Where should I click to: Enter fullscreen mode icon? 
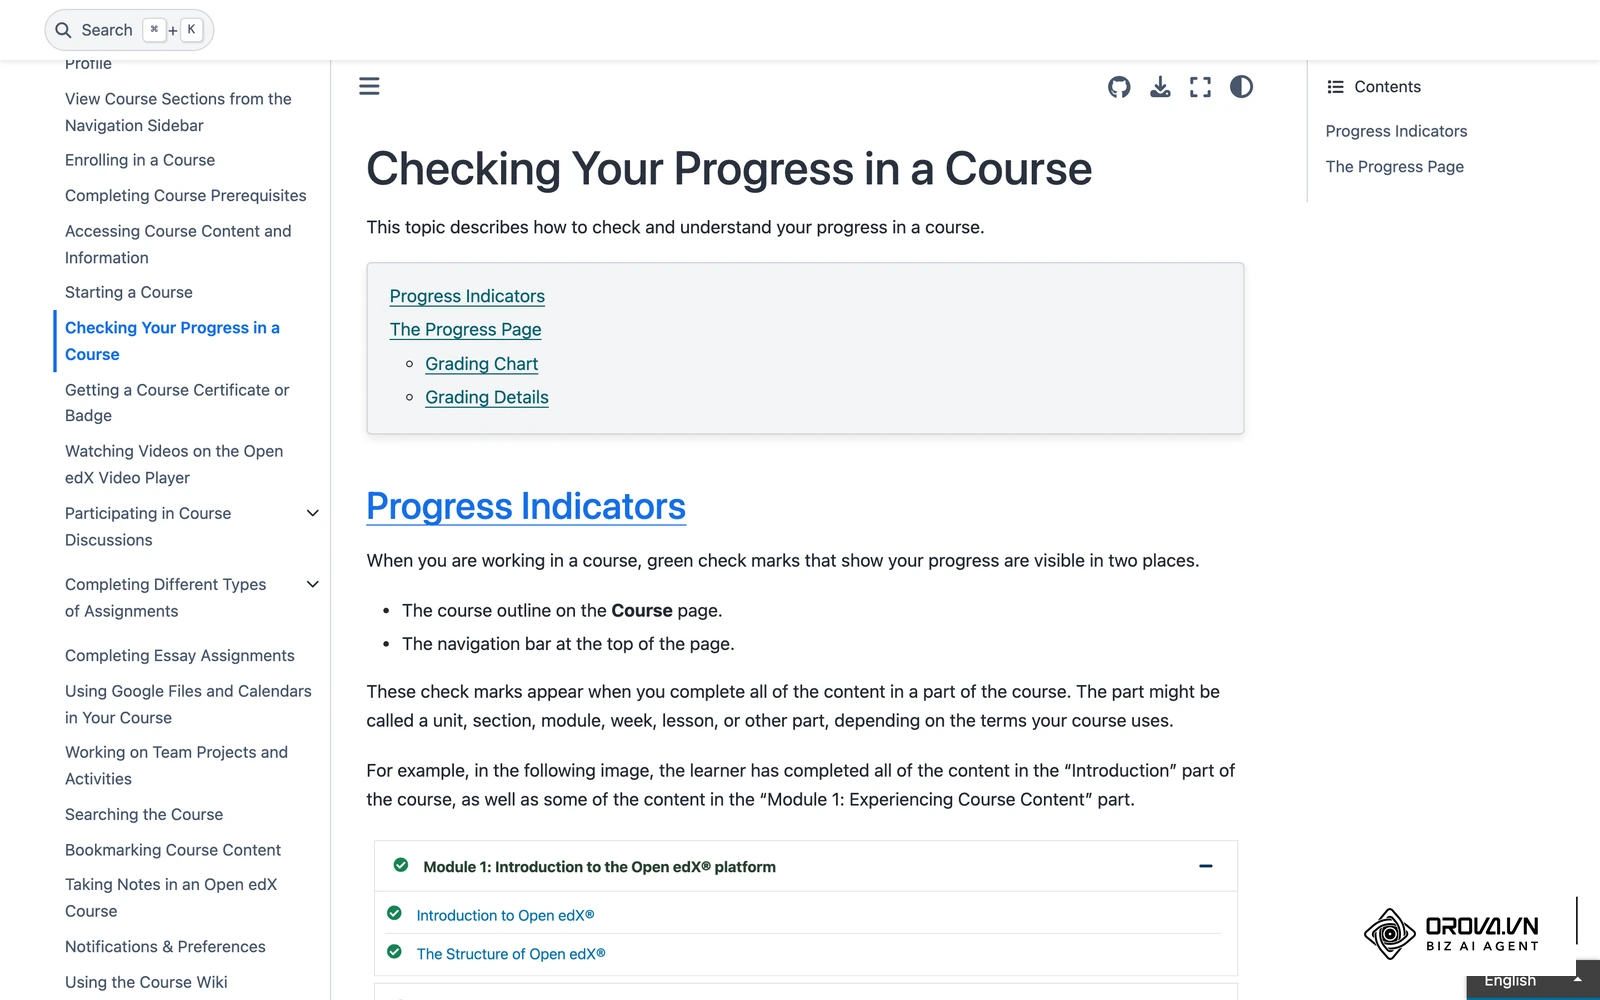coord(1200,87)
